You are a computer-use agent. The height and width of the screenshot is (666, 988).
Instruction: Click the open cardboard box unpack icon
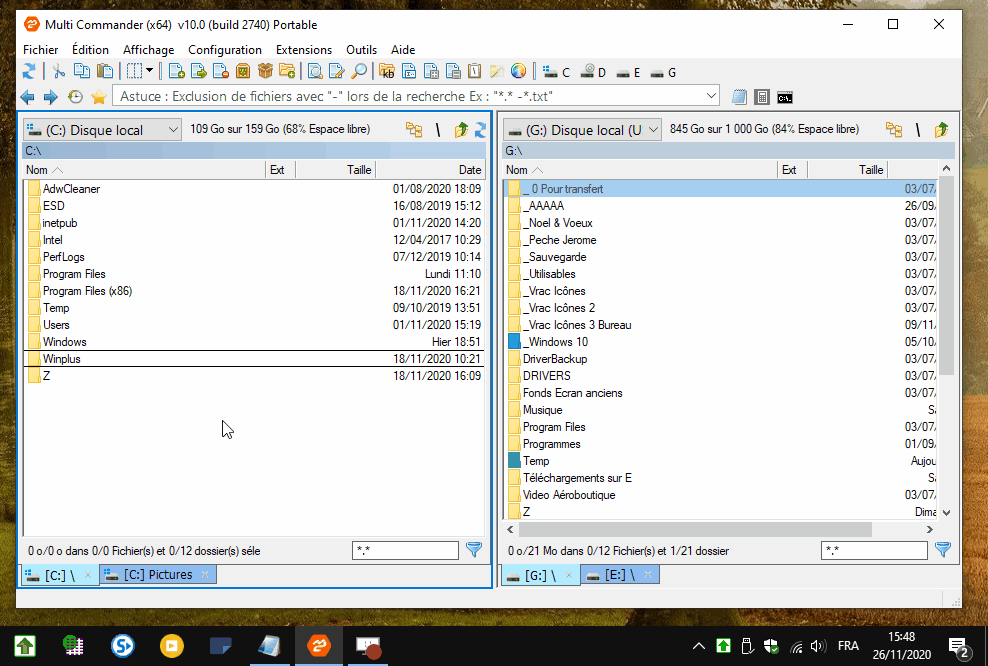pyautogui.click(x=265, y=72)
